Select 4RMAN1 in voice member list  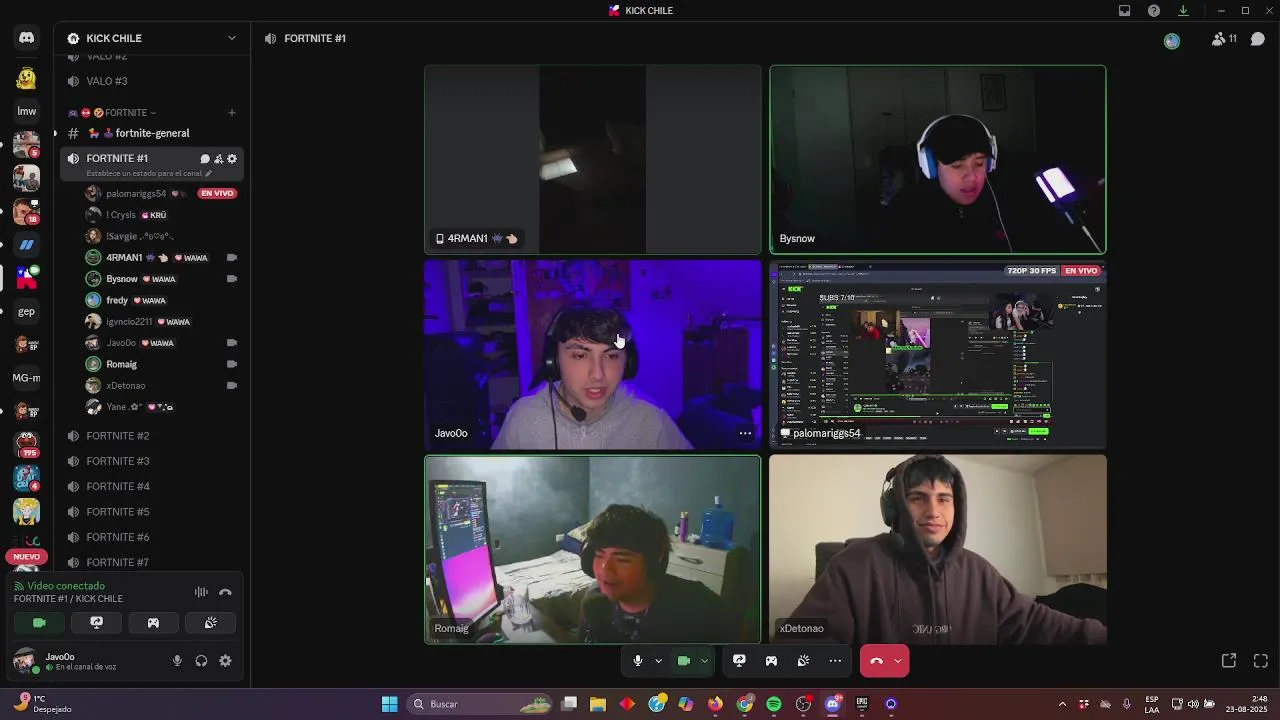click(x=162, y=258)
